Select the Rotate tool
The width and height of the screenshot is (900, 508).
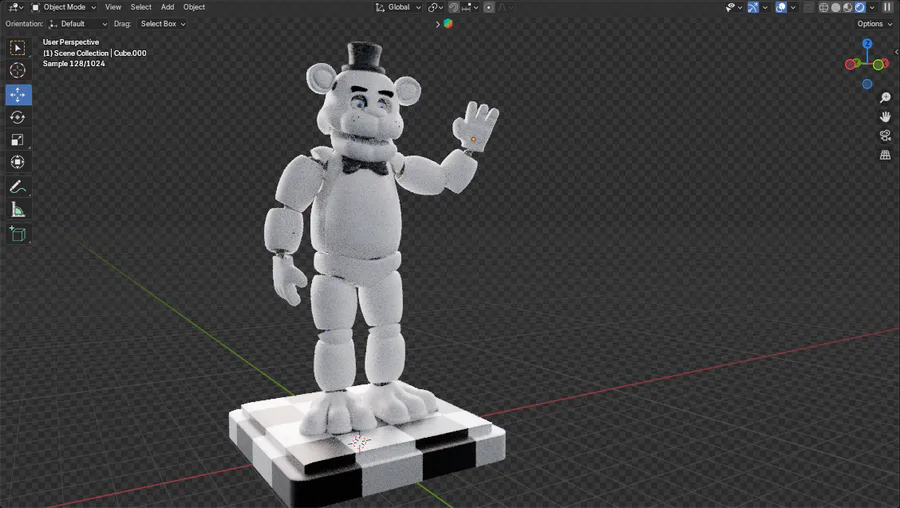point(18,117)
